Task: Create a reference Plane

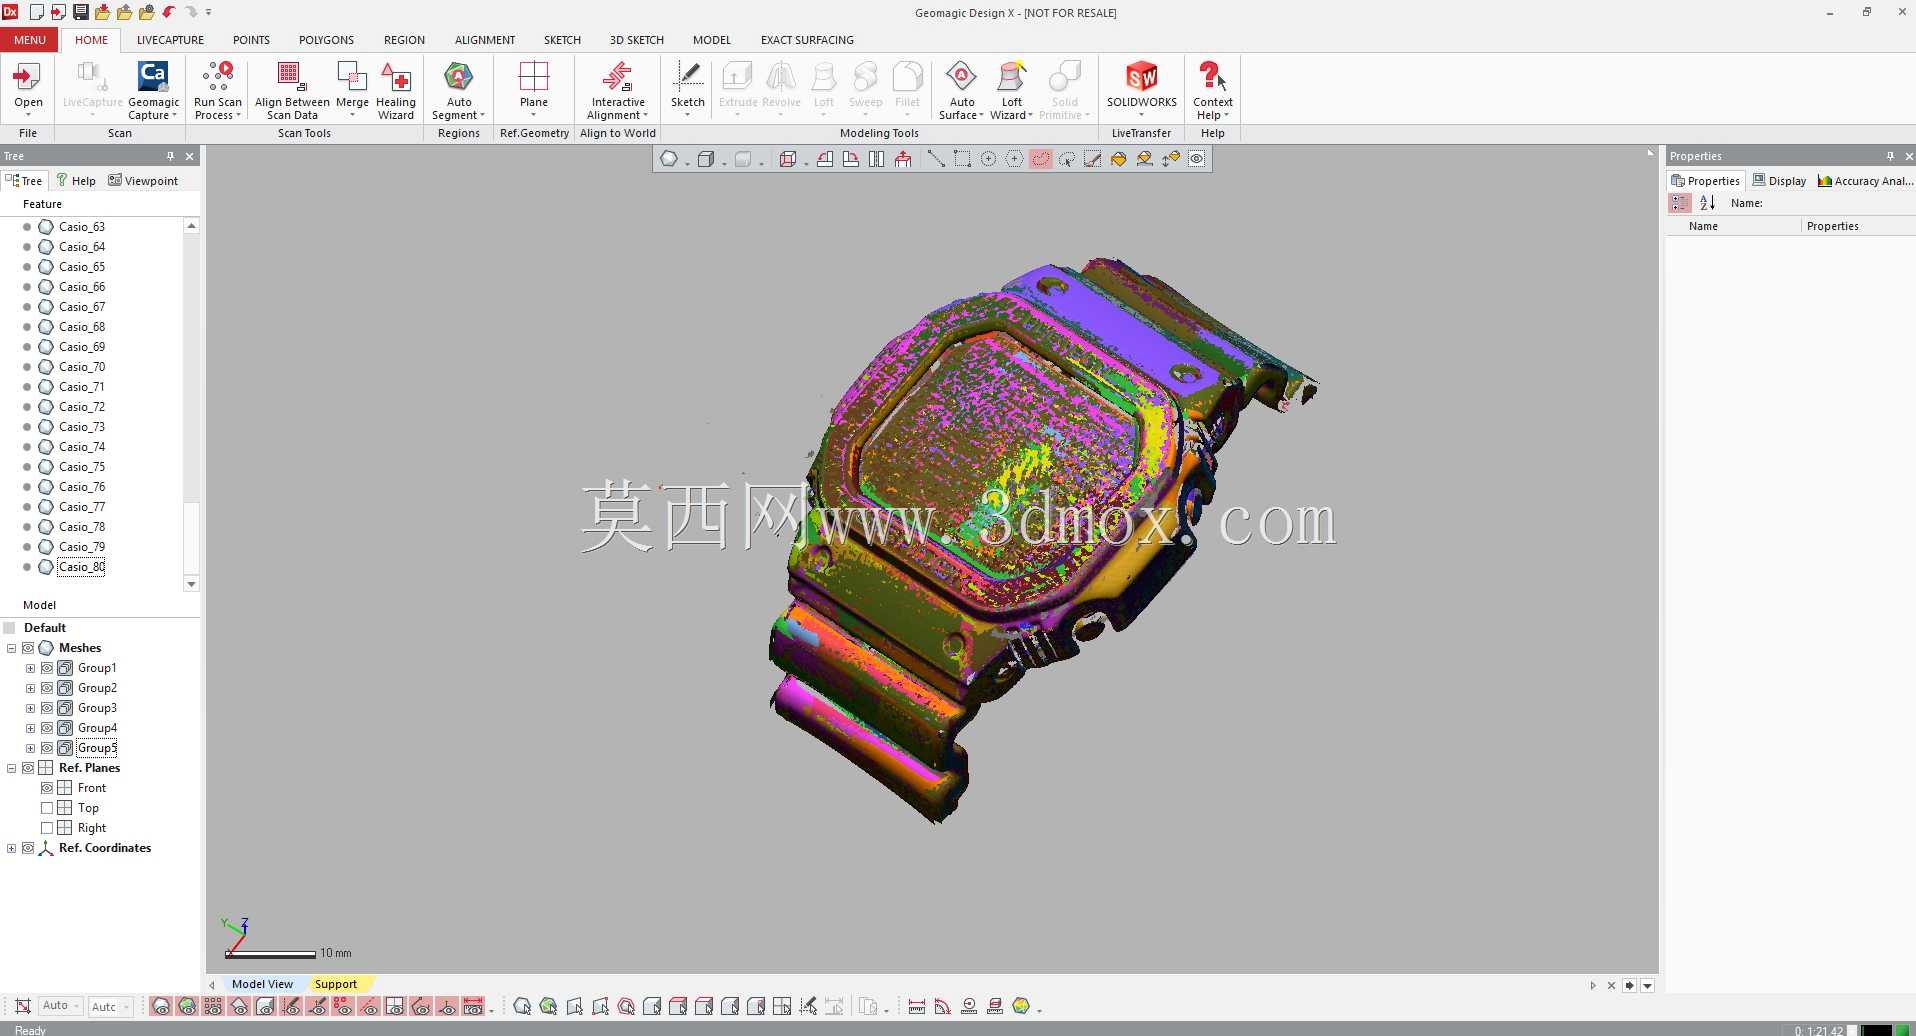Action: point(533,83)
